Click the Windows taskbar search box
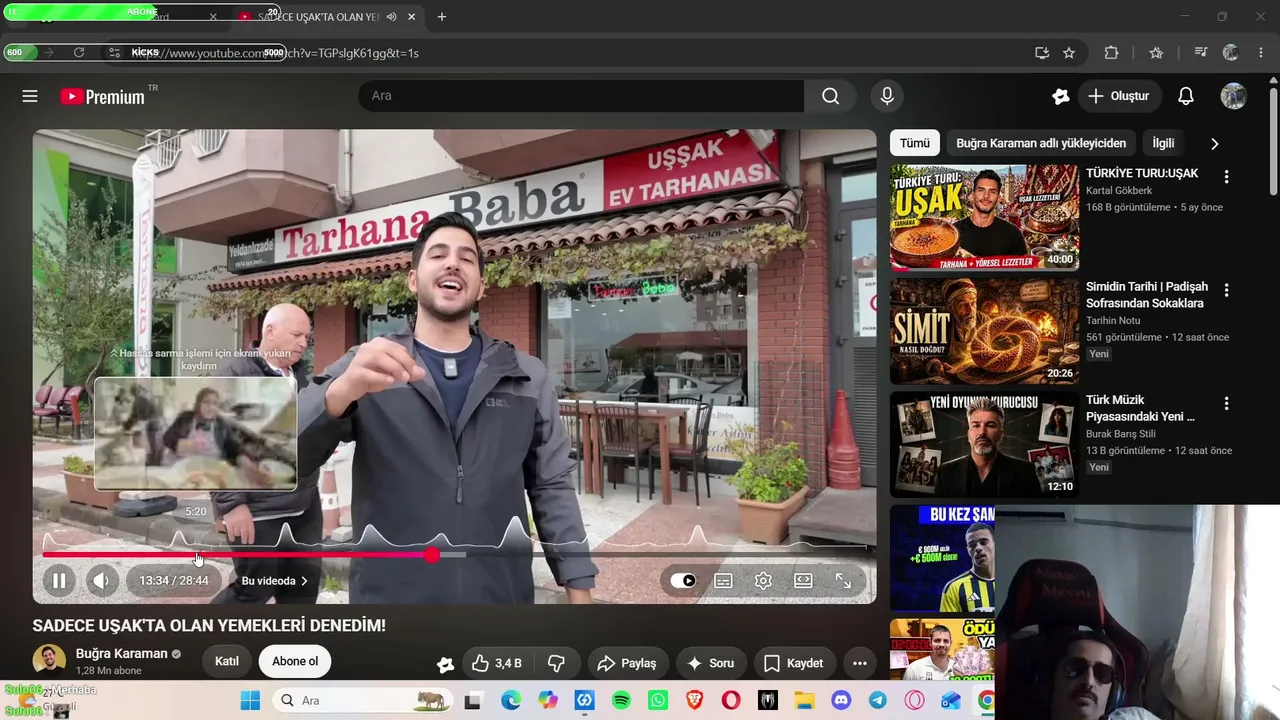 coord(362,701)
